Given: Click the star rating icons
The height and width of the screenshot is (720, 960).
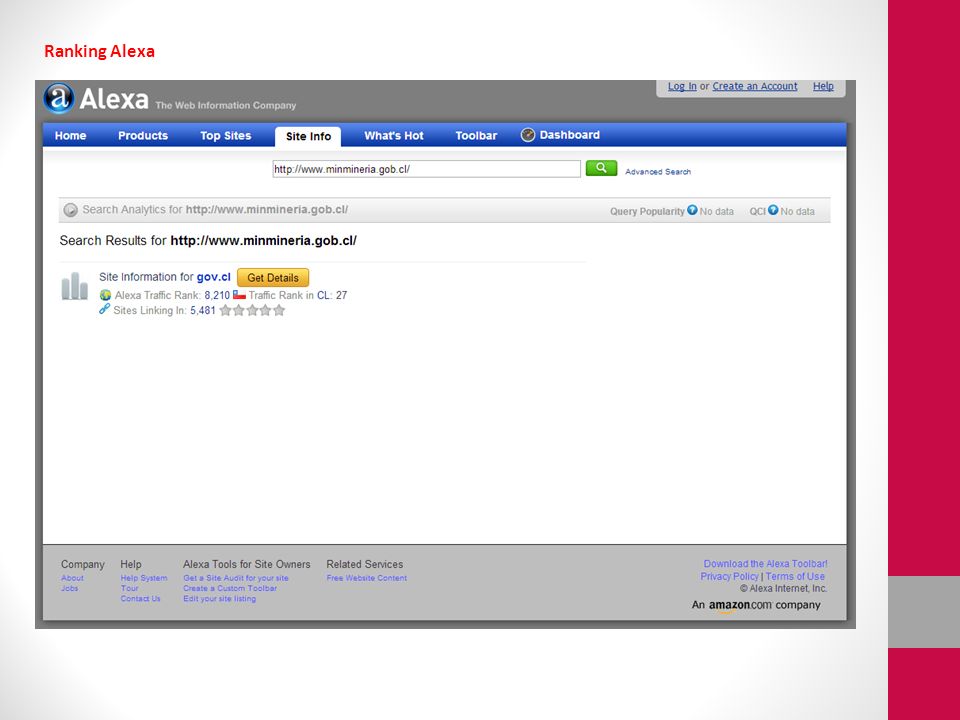Looking at the screenshot, I should [252, 310].
